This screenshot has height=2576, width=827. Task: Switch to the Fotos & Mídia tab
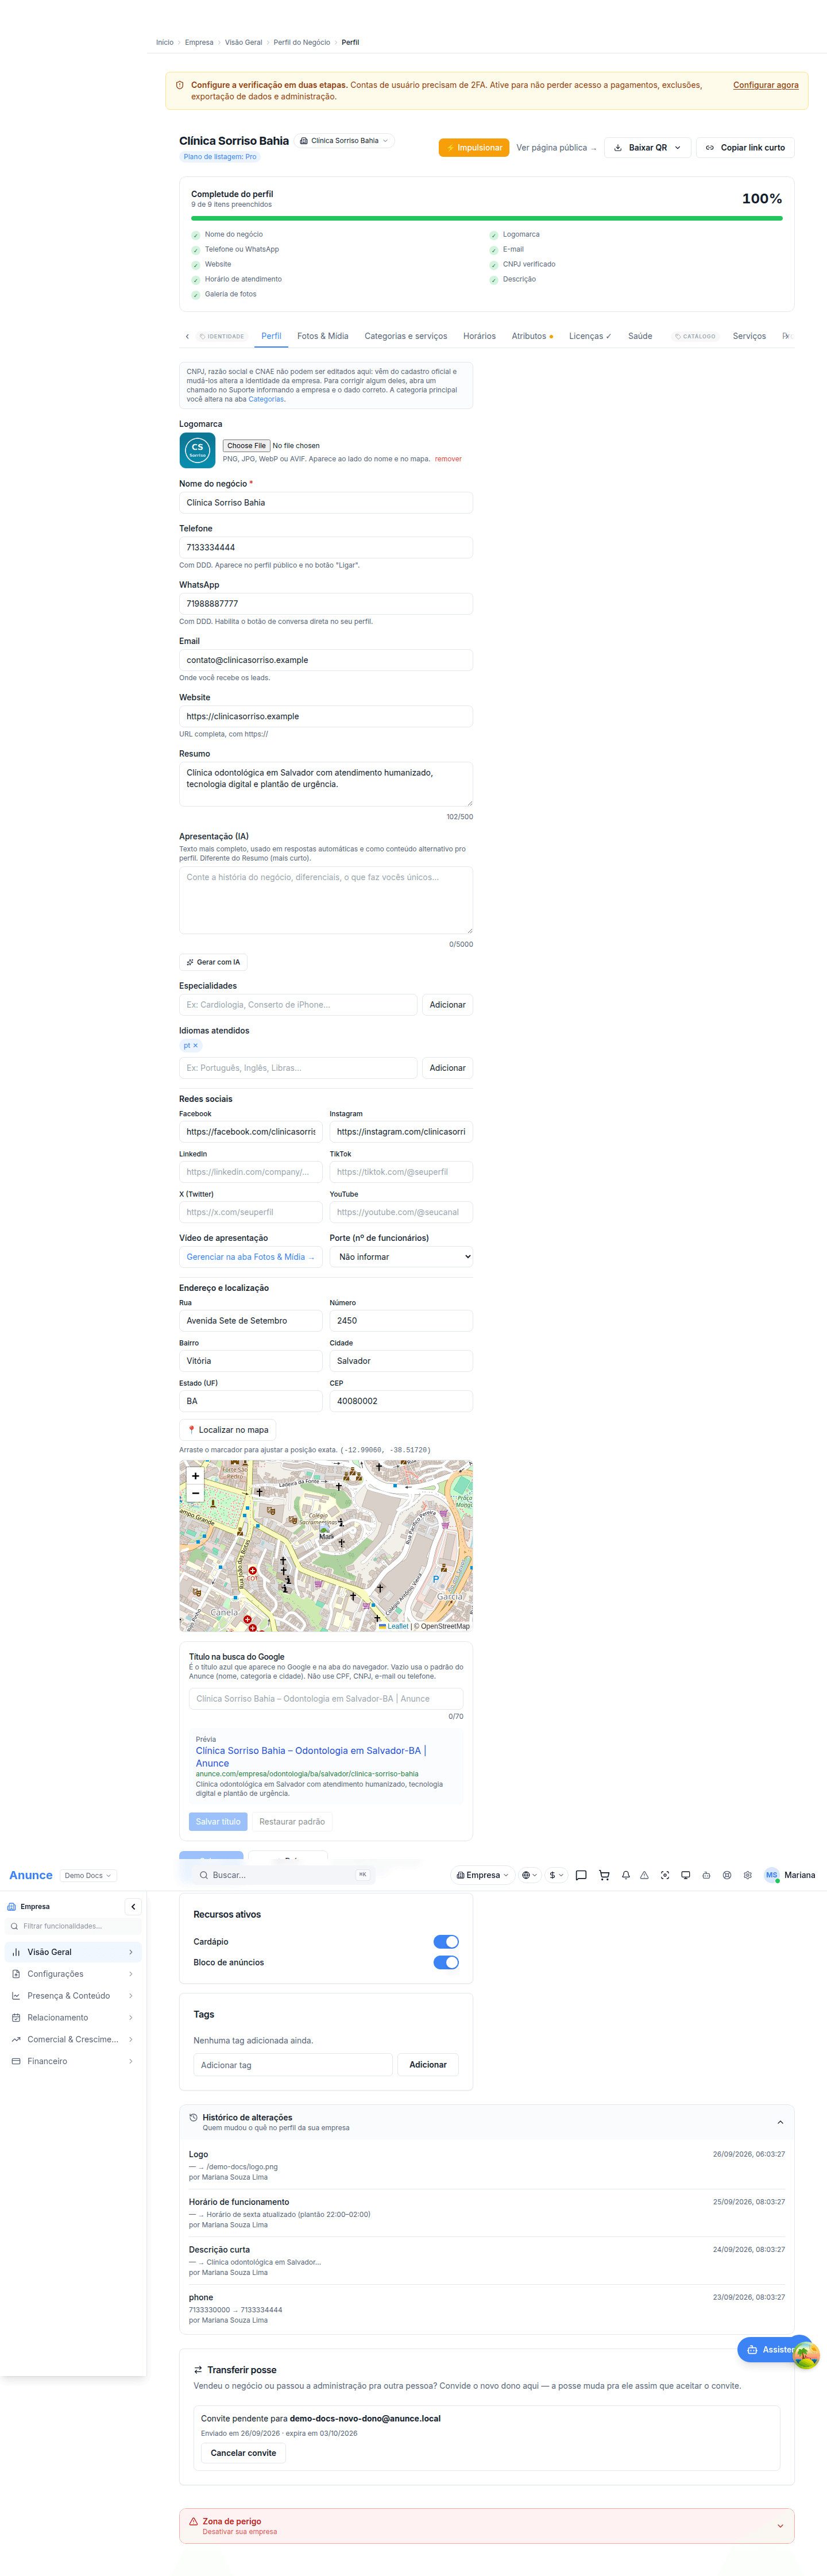pyautogui.click(x=322, y=336)
